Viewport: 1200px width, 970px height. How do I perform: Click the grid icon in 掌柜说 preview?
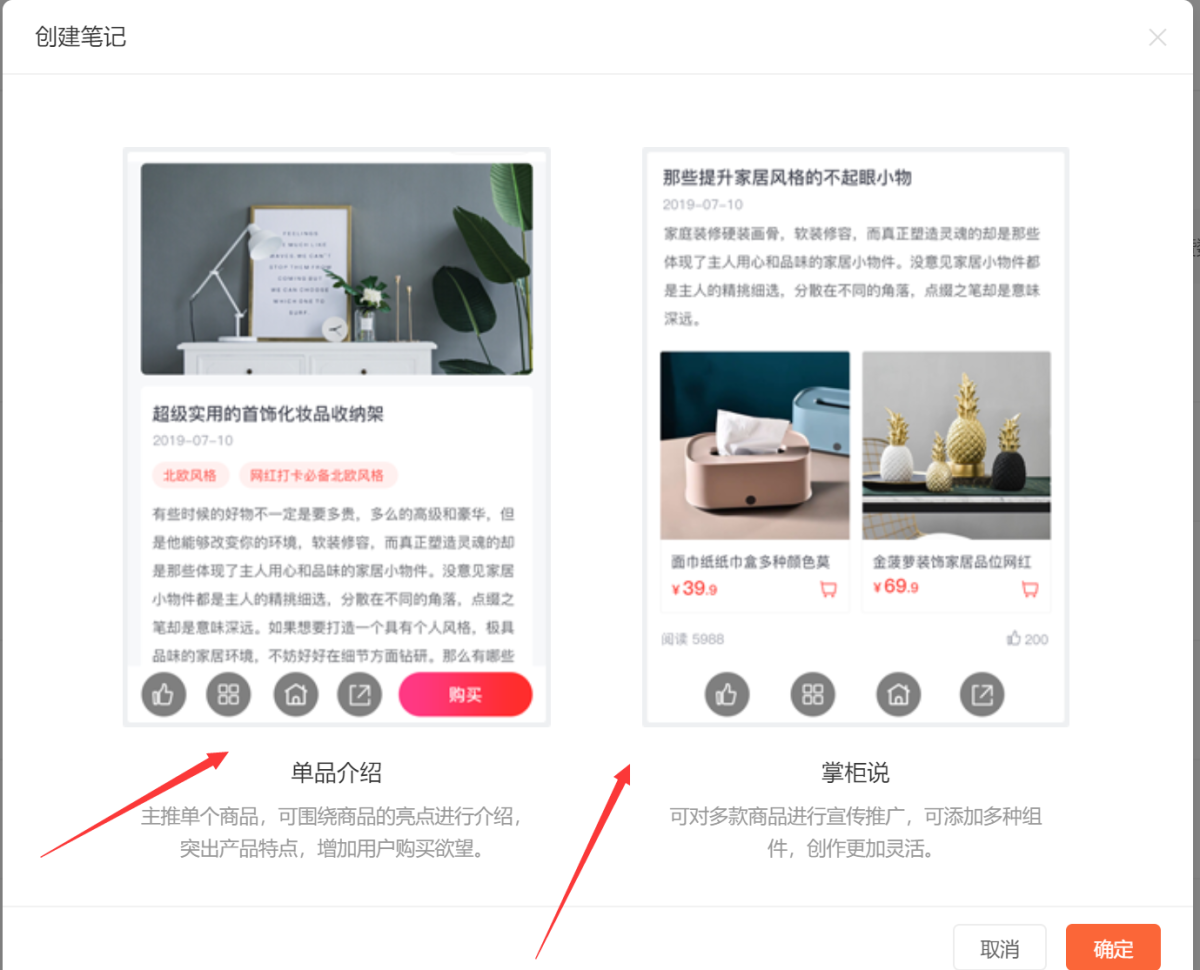click(812, 694)
